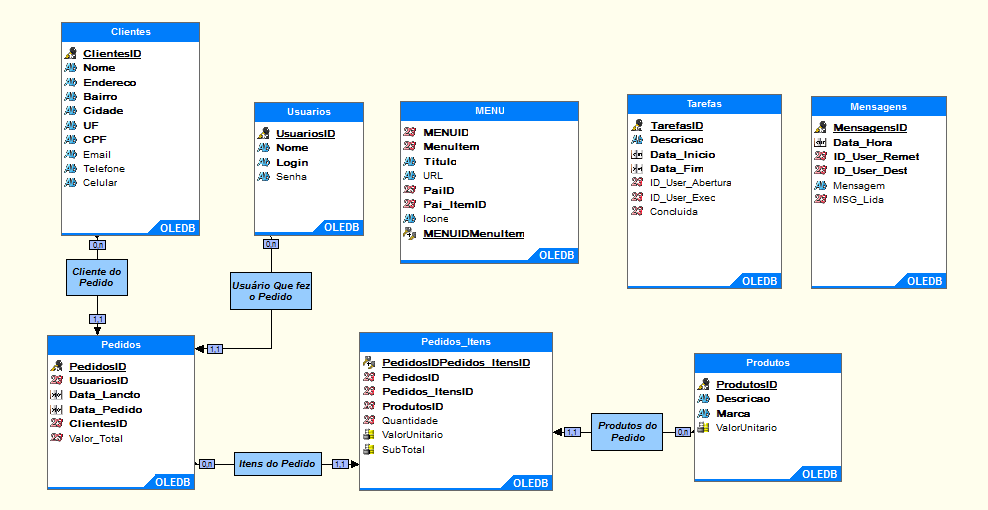
Task: Click the key icon beside UsuariosID in Usuarios table
Action: [263, 133]
